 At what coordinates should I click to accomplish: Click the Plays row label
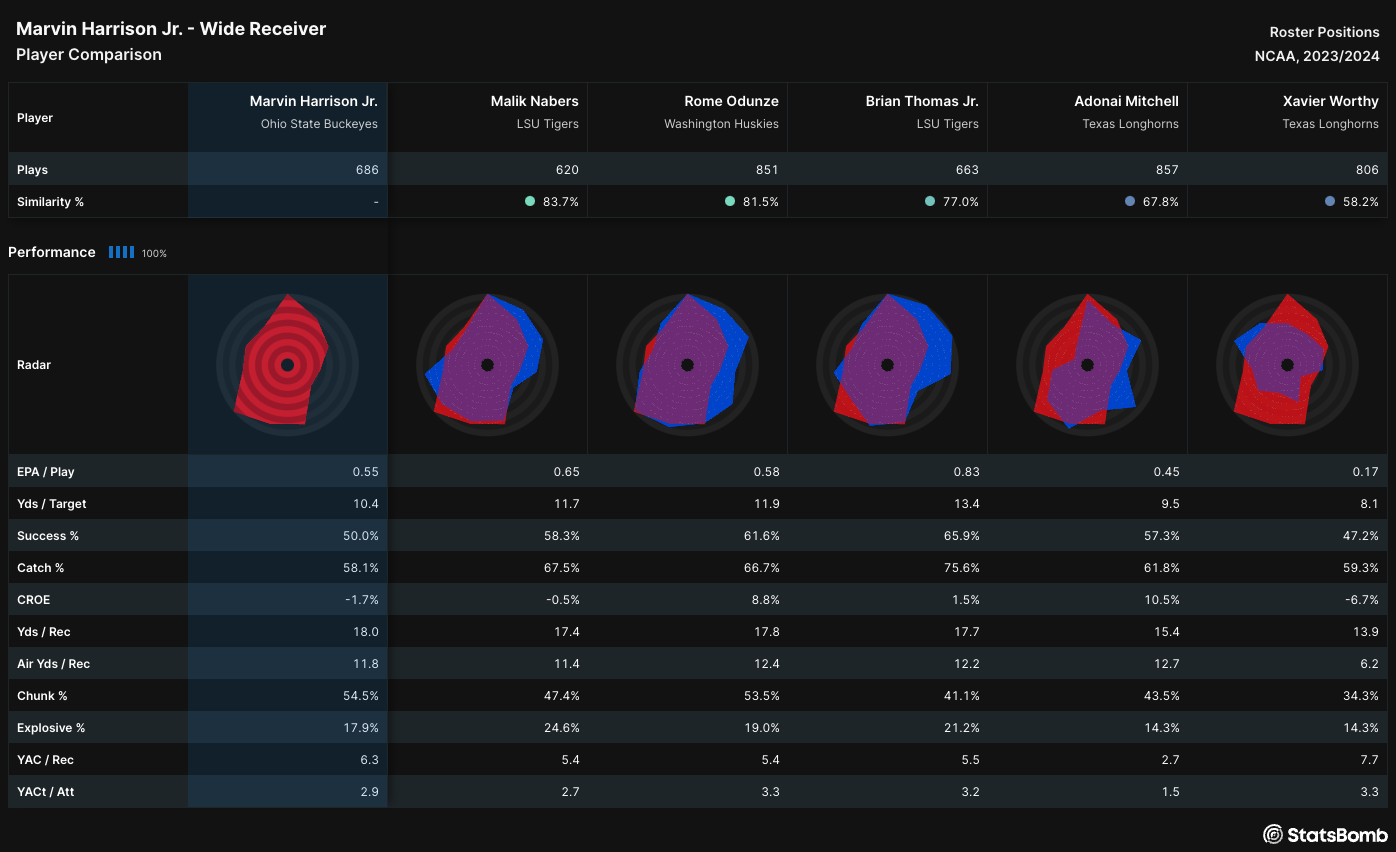pyautogui.click(x=32, y=170)
